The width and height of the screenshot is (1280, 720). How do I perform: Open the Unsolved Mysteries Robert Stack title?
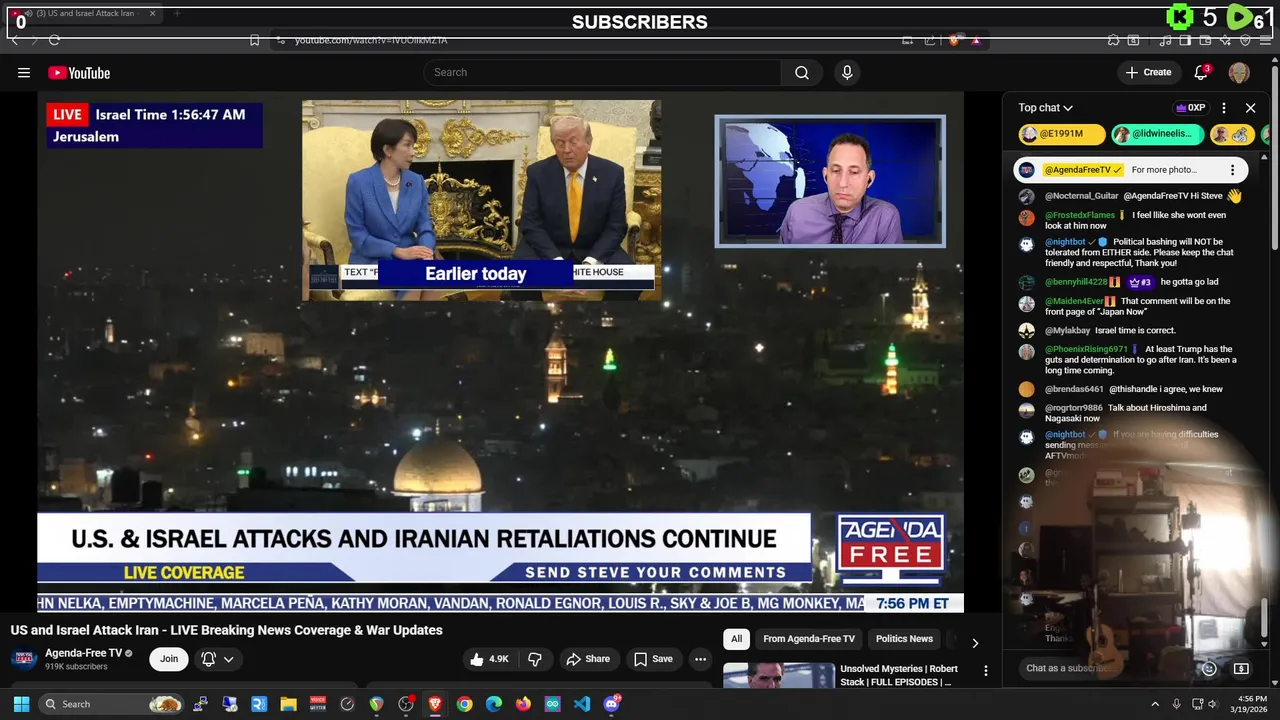click(899, 675)
